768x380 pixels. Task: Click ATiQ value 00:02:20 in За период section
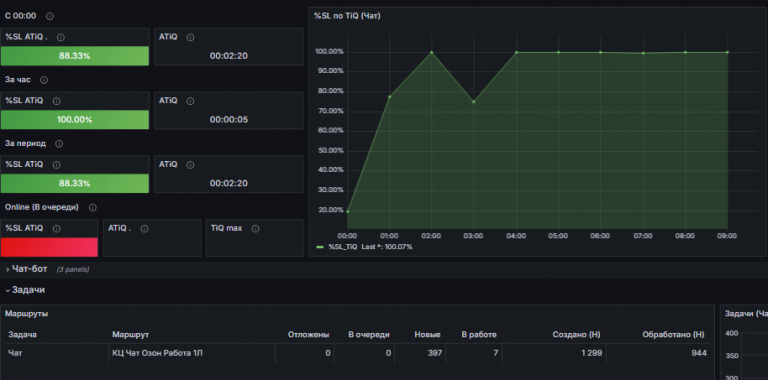pyautogui.click(x=229, y=183)
